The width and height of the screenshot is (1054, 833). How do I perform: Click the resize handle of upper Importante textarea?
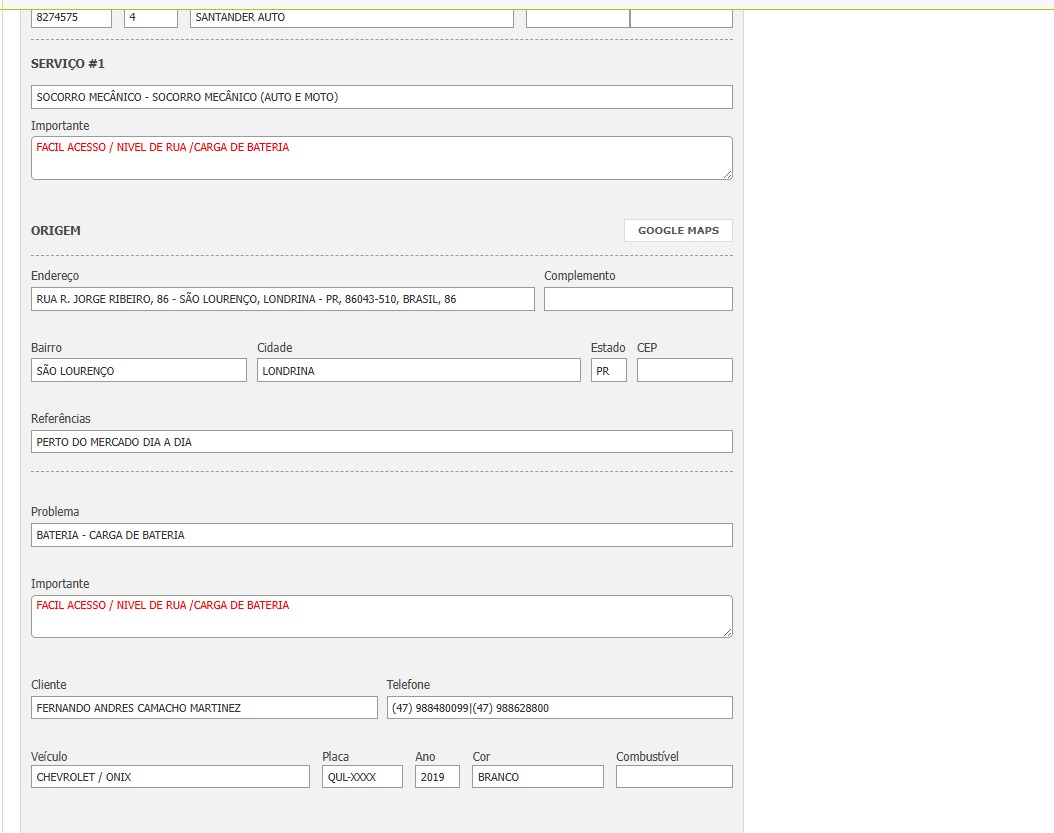(x=727, y=174)
